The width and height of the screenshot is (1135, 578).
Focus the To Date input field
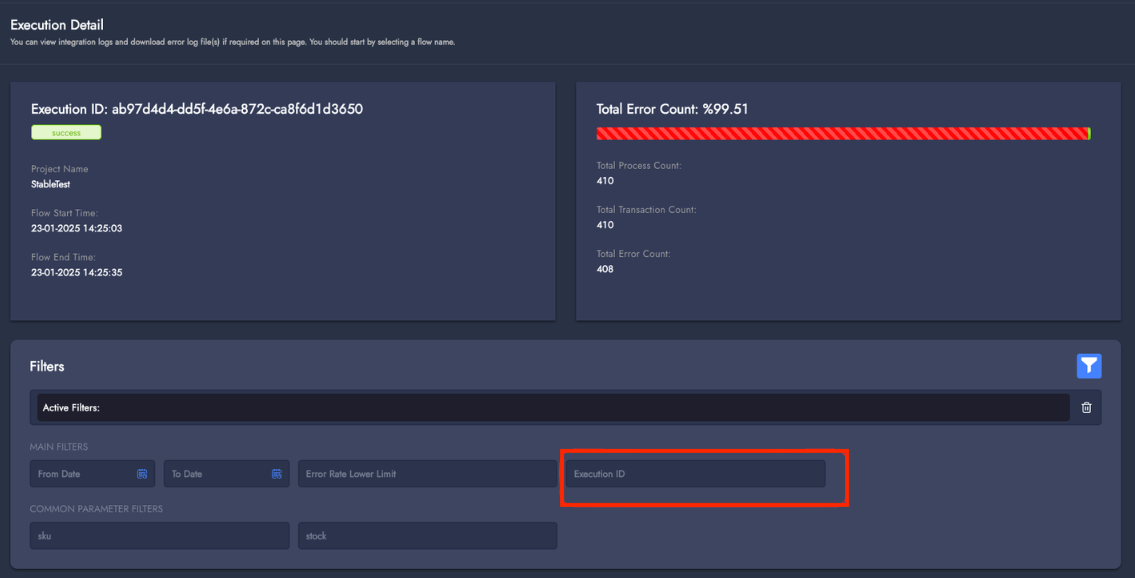[215, 474]
